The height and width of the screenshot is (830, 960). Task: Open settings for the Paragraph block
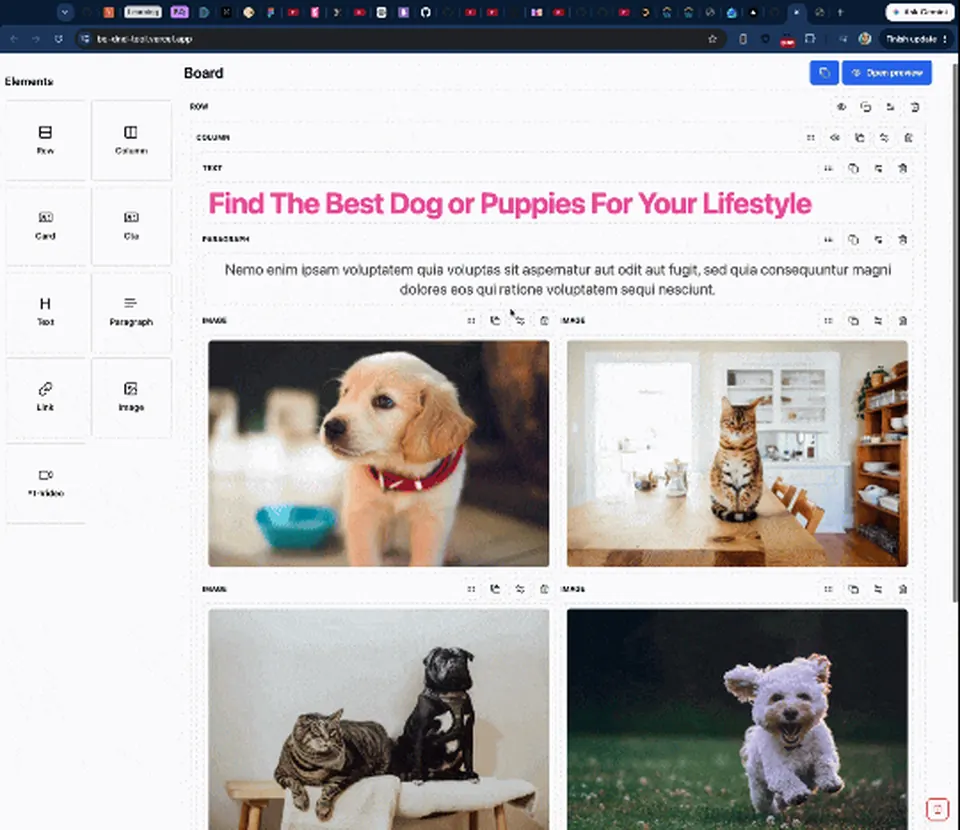click(878, 239)
